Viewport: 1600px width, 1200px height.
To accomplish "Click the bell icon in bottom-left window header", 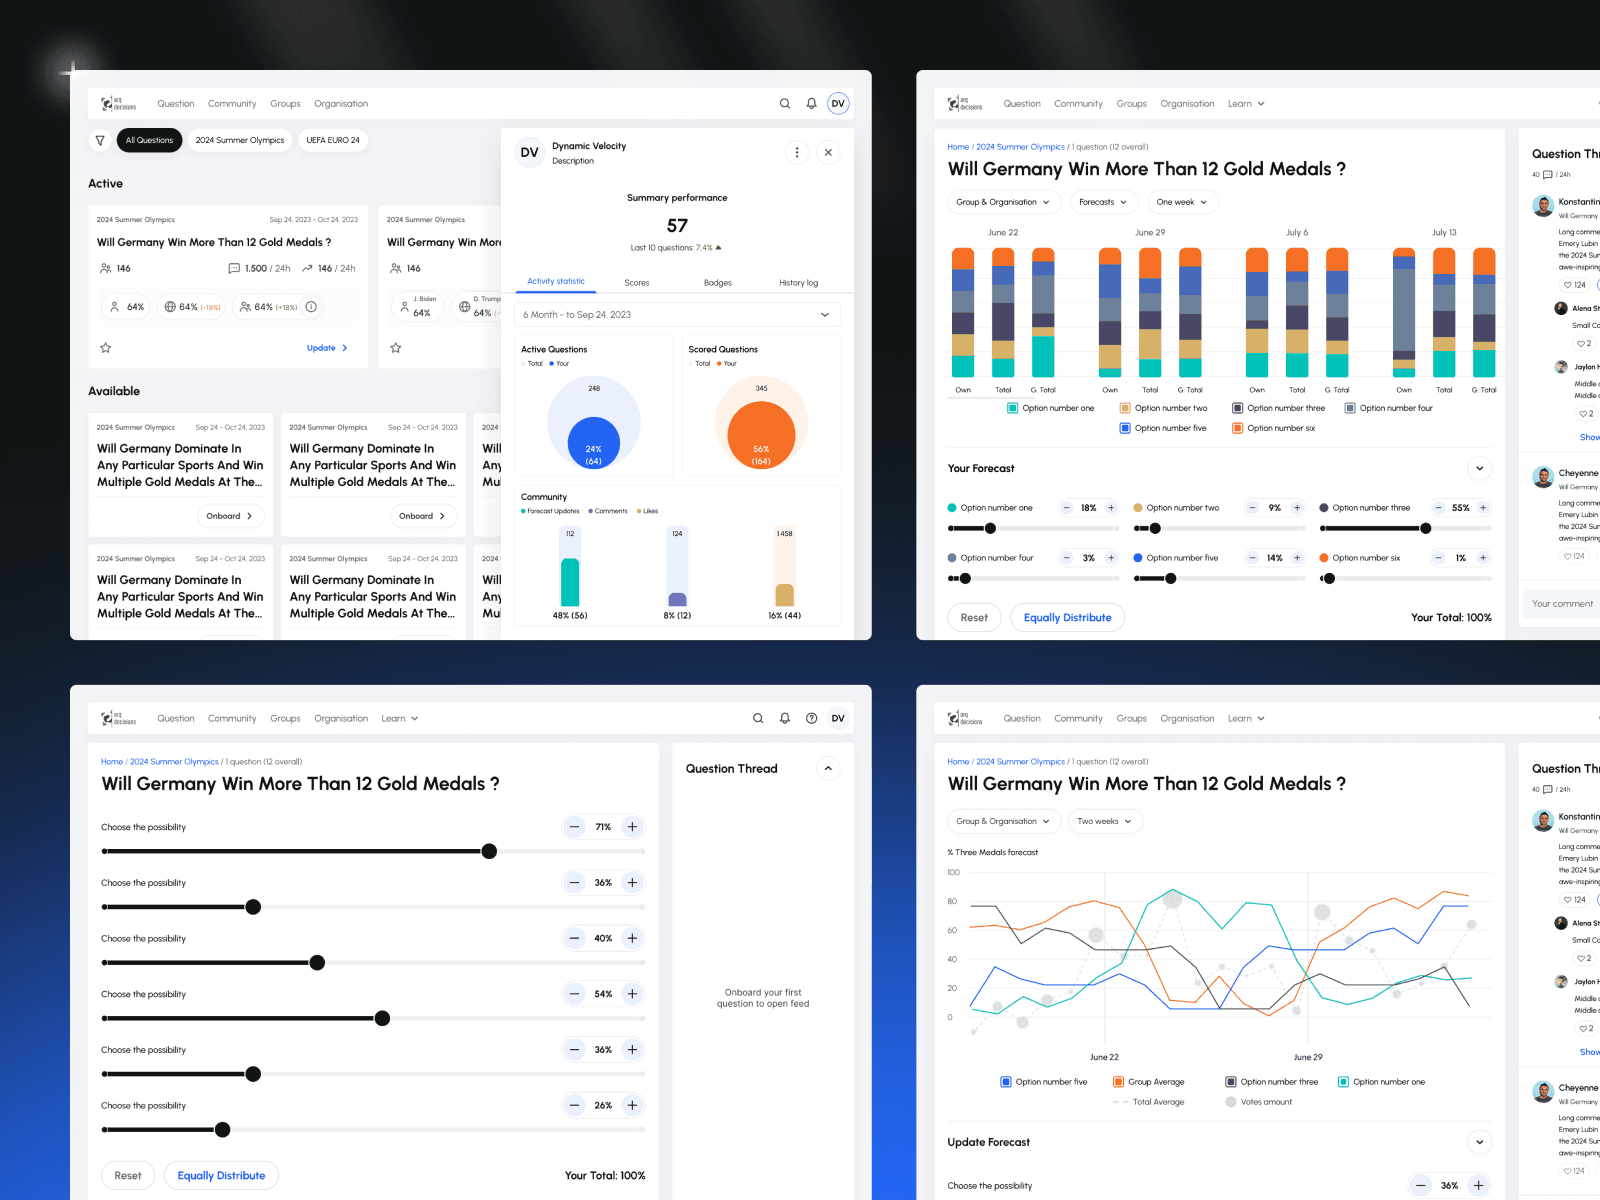I will click(x=785, y=718).
